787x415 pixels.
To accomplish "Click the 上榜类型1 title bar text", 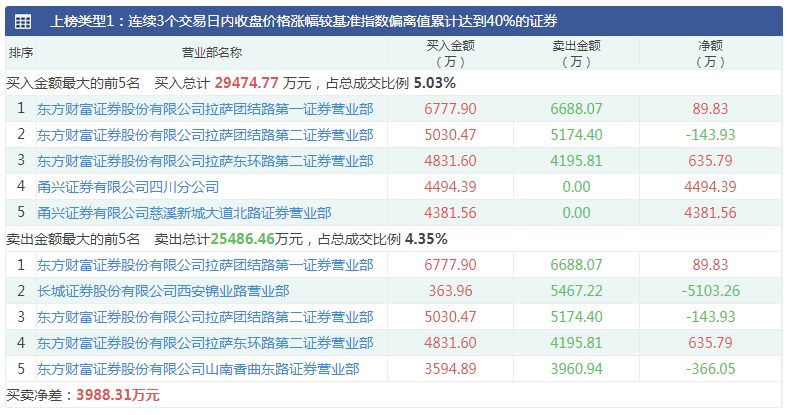I will pyautogui.click(x=304, y=21).
